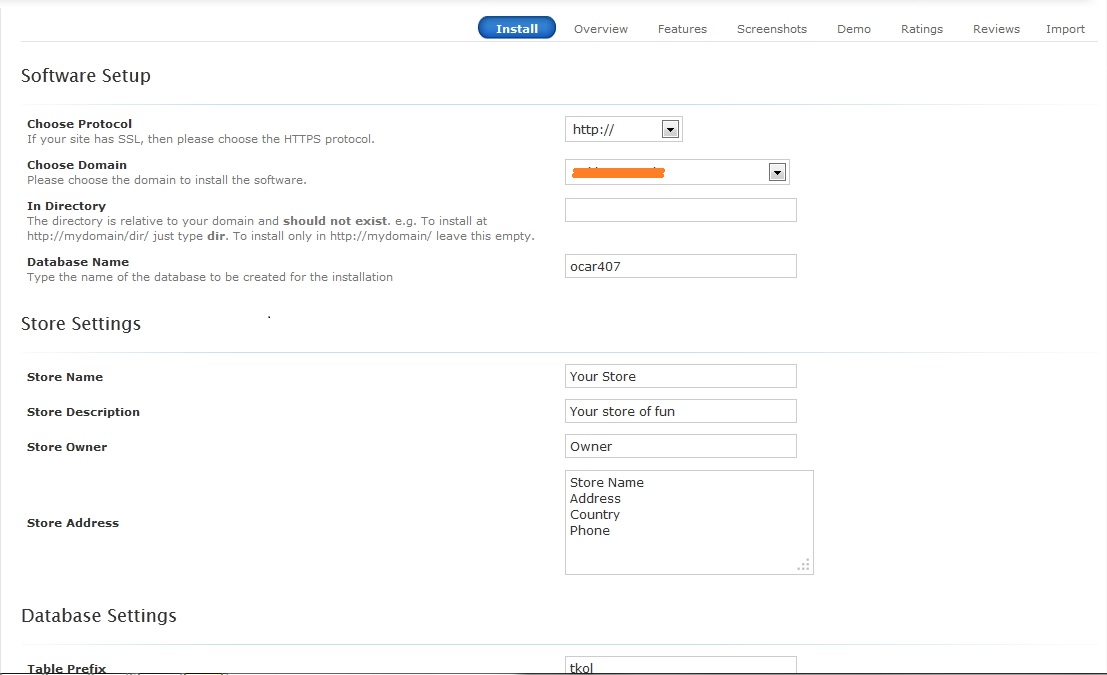Open the Choose Domain dropdown
Screen dimensions: 1107x675
[x=676, y=171]
